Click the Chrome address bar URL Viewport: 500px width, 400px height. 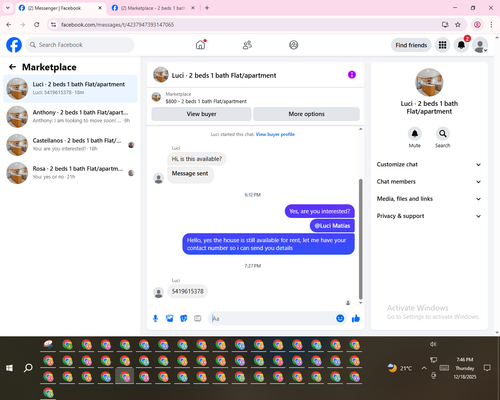[117, 25]
